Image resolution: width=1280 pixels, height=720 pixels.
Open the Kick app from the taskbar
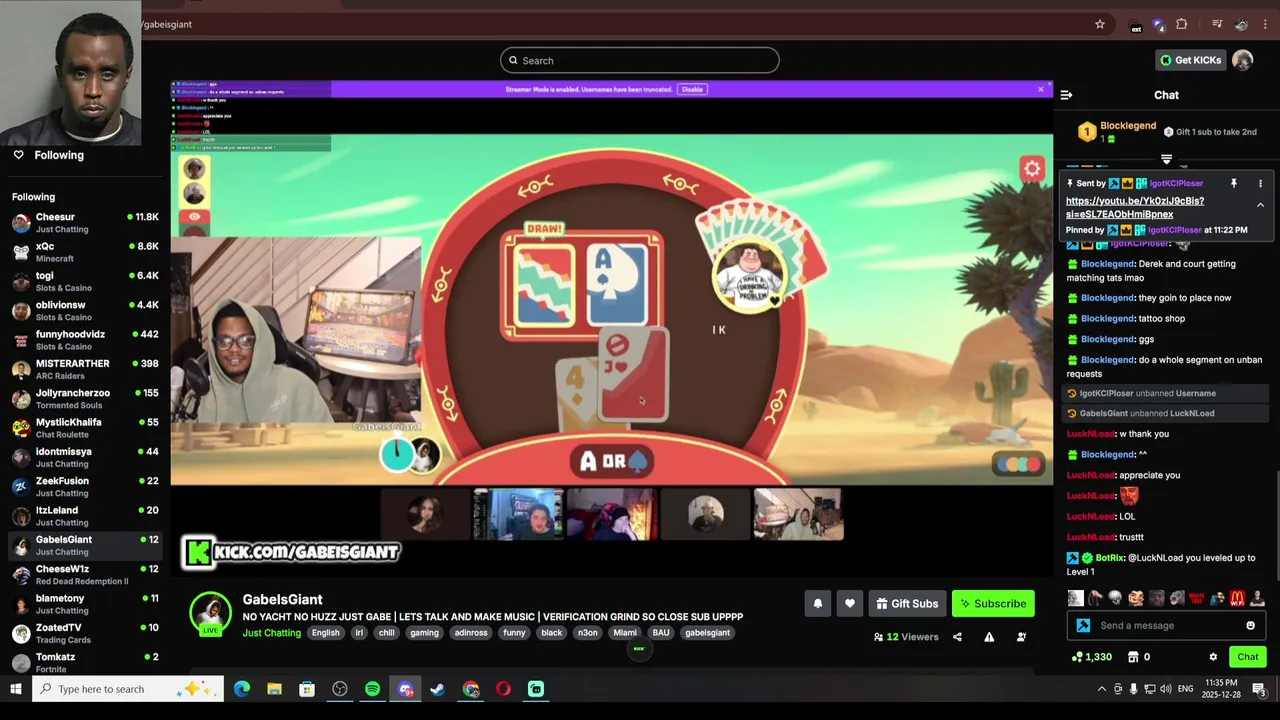[536, 689]
